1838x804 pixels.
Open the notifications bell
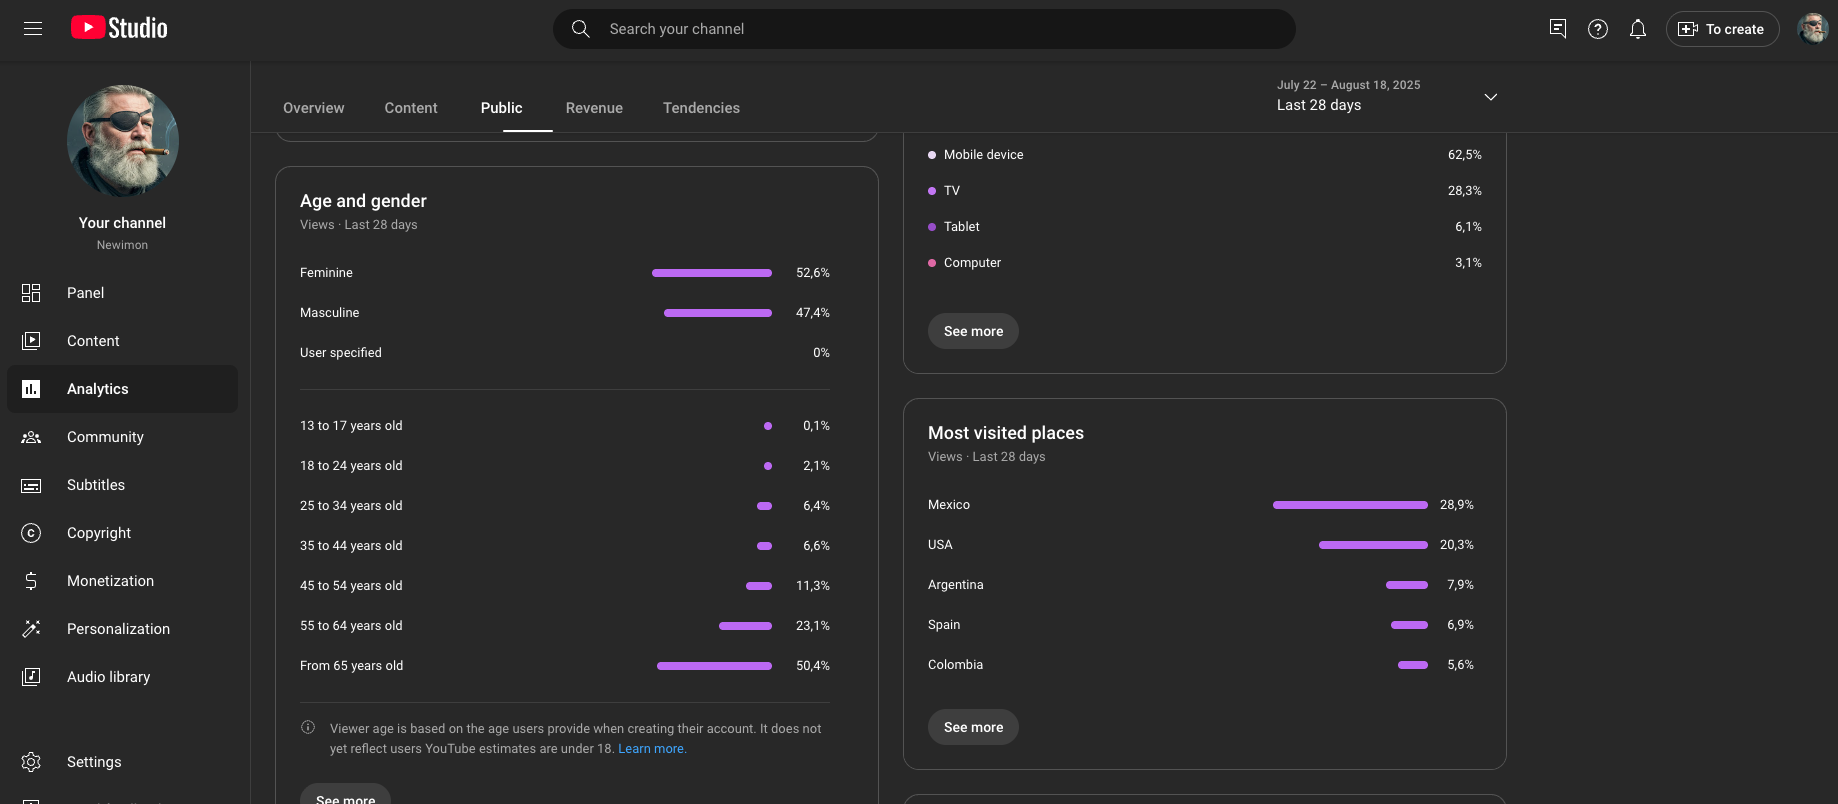click(x=1637, y=29)
